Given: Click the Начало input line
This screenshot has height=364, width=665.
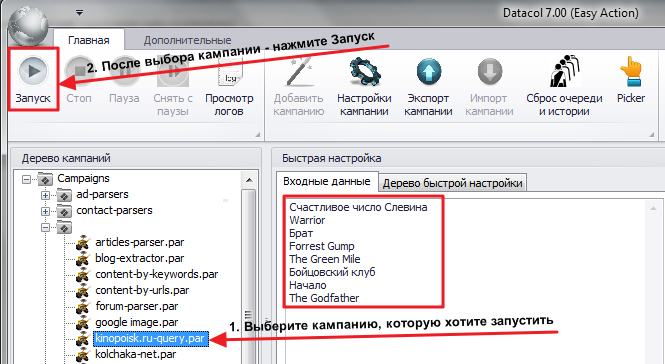Looking at the screenshot, I should (x=308, y=286).
